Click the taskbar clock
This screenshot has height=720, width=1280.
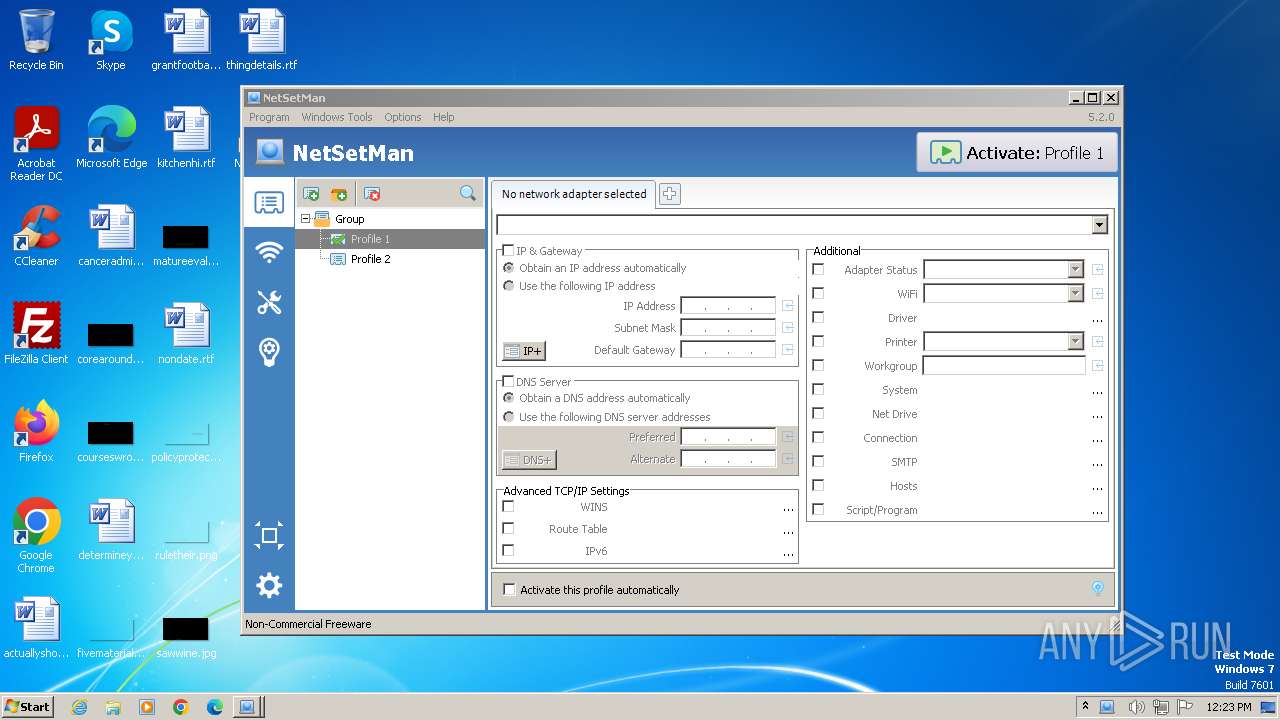click(1228, 707)
